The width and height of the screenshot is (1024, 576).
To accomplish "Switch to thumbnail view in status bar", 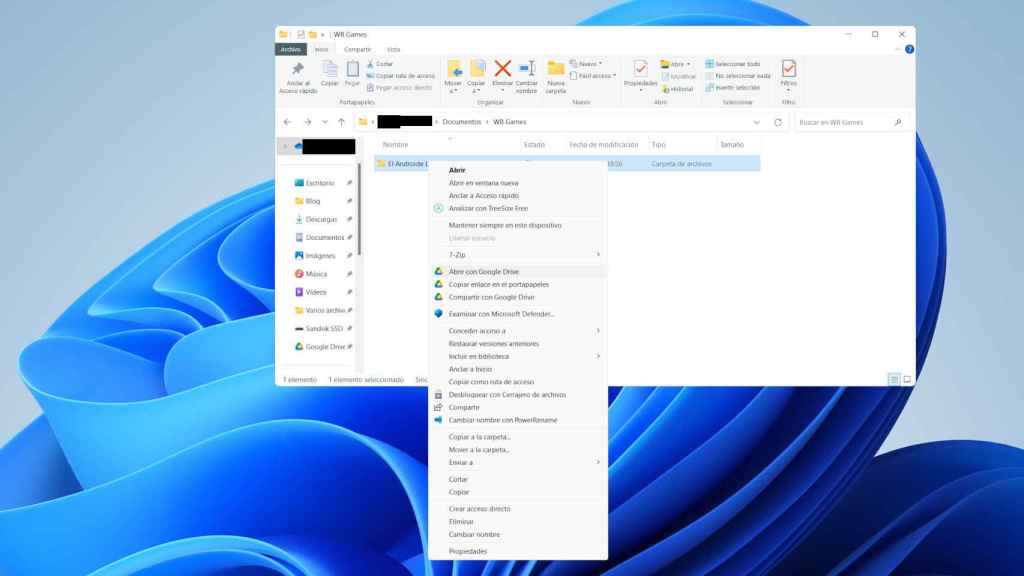I will [905, 381].
